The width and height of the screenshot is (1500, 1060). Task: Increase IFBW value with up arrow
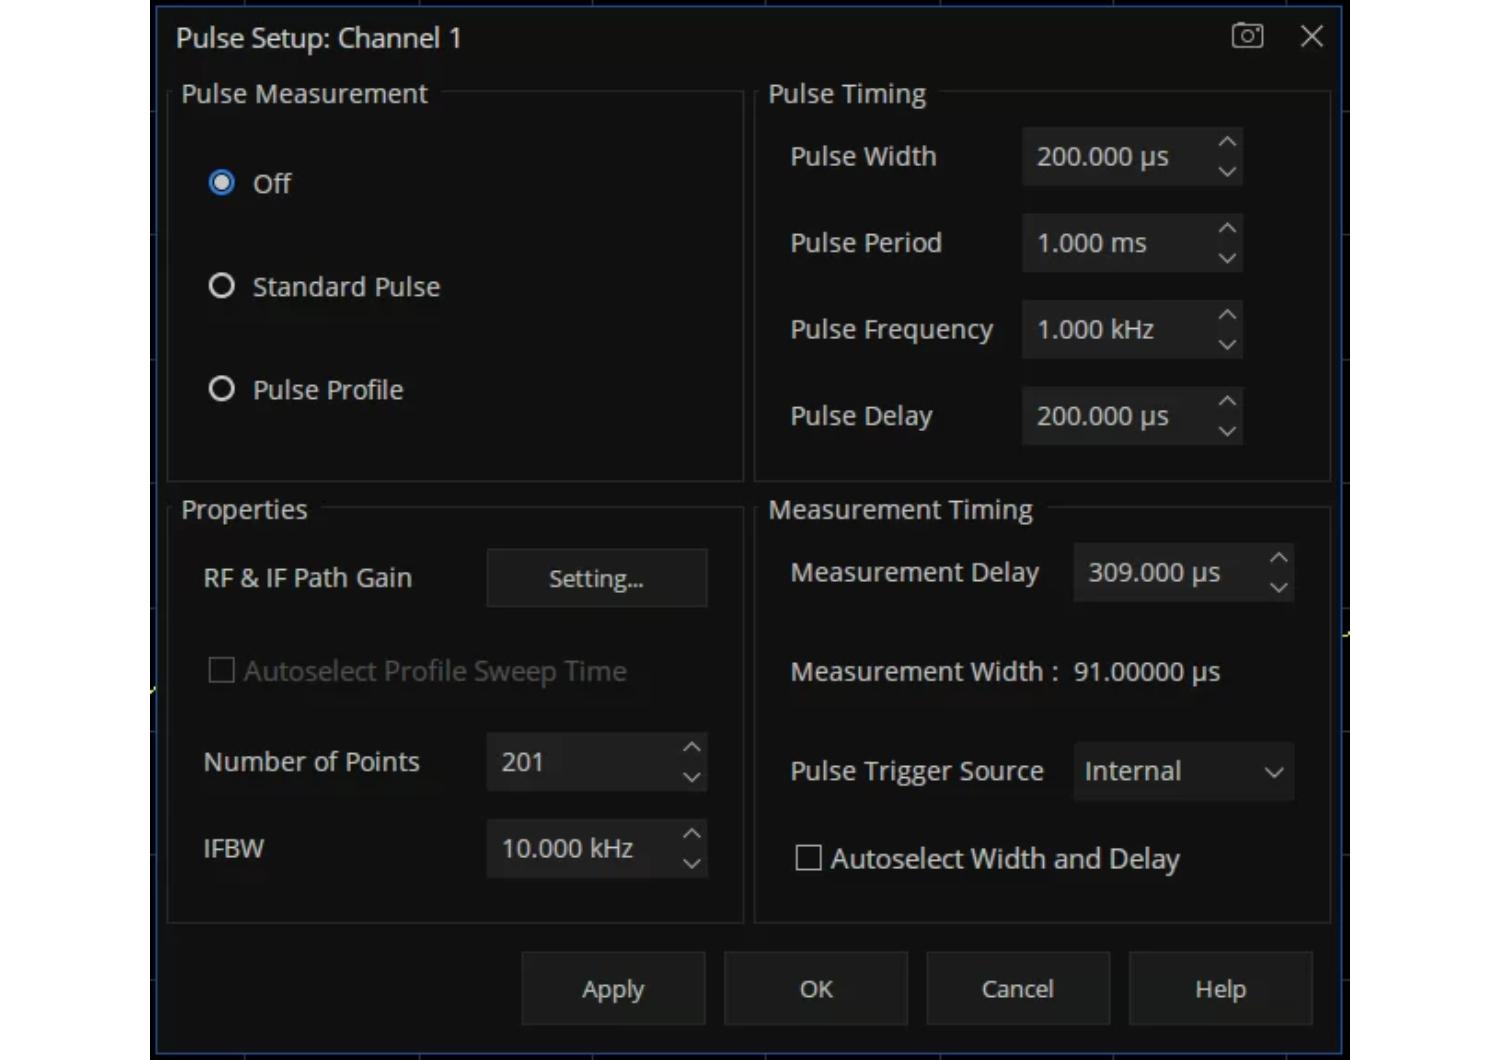coord(691,833)
